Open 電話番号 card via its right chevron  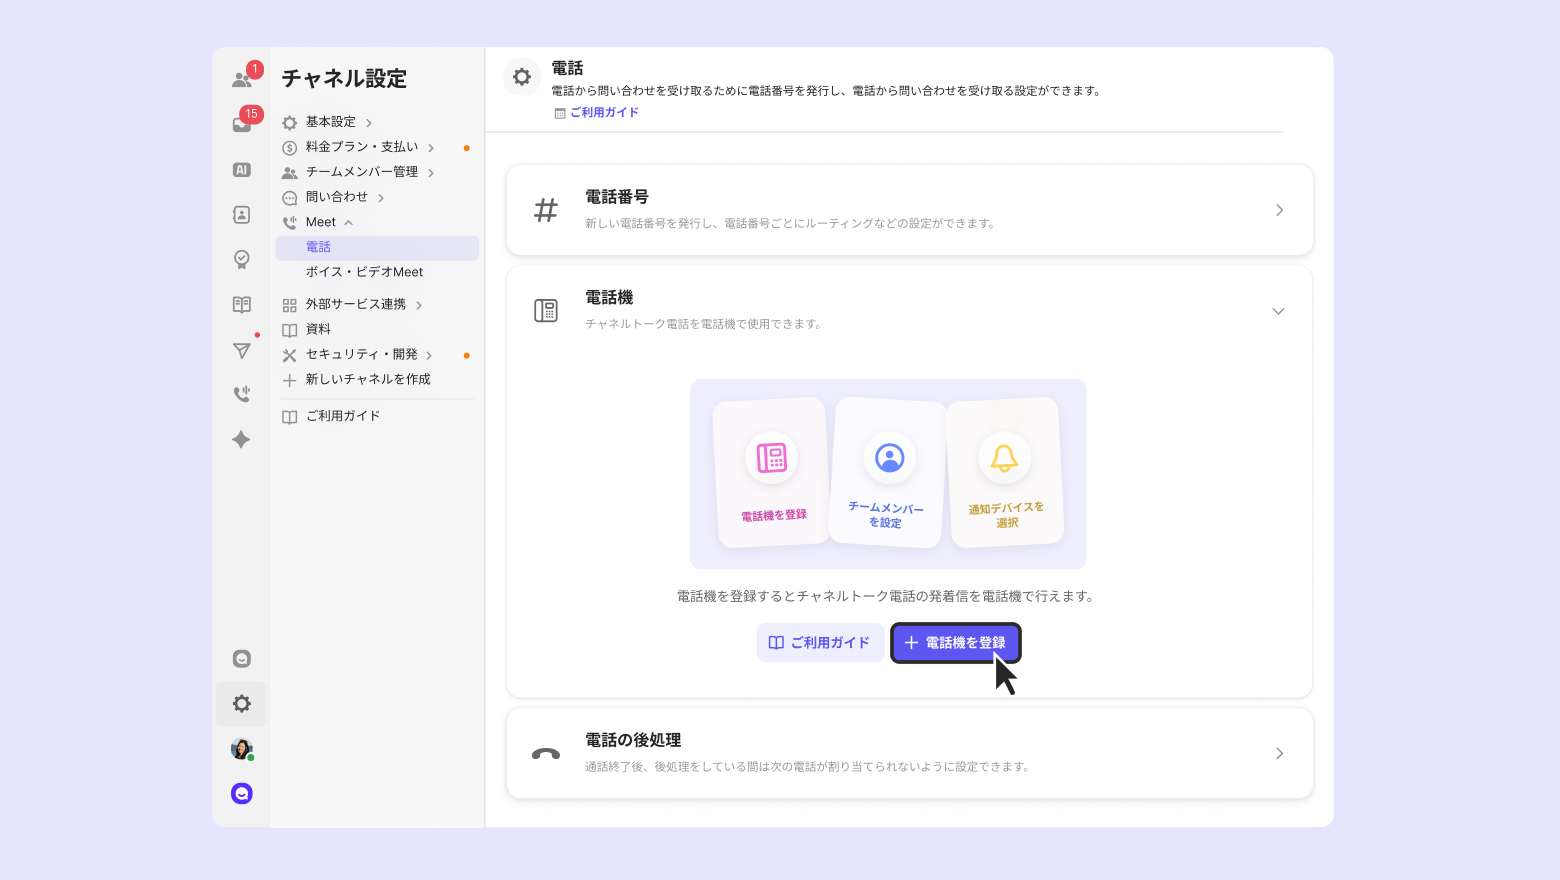point(1279,210)
